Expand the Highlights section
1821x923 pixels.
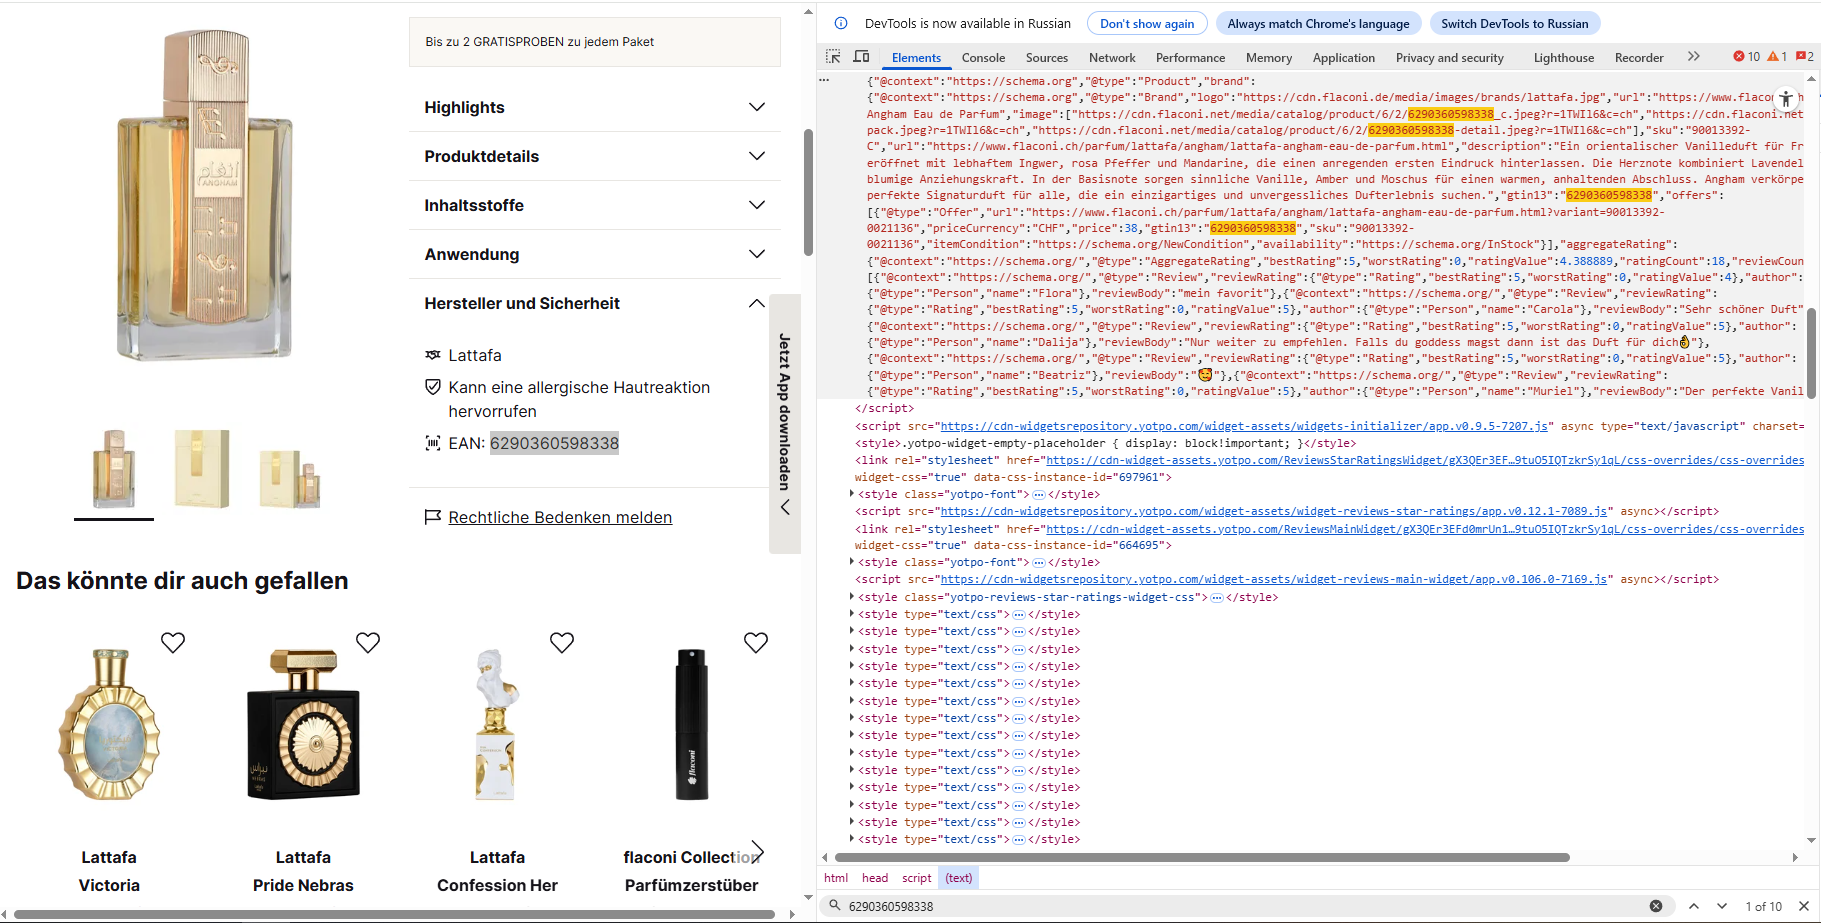pyautogui.click(x=595, y=107)
